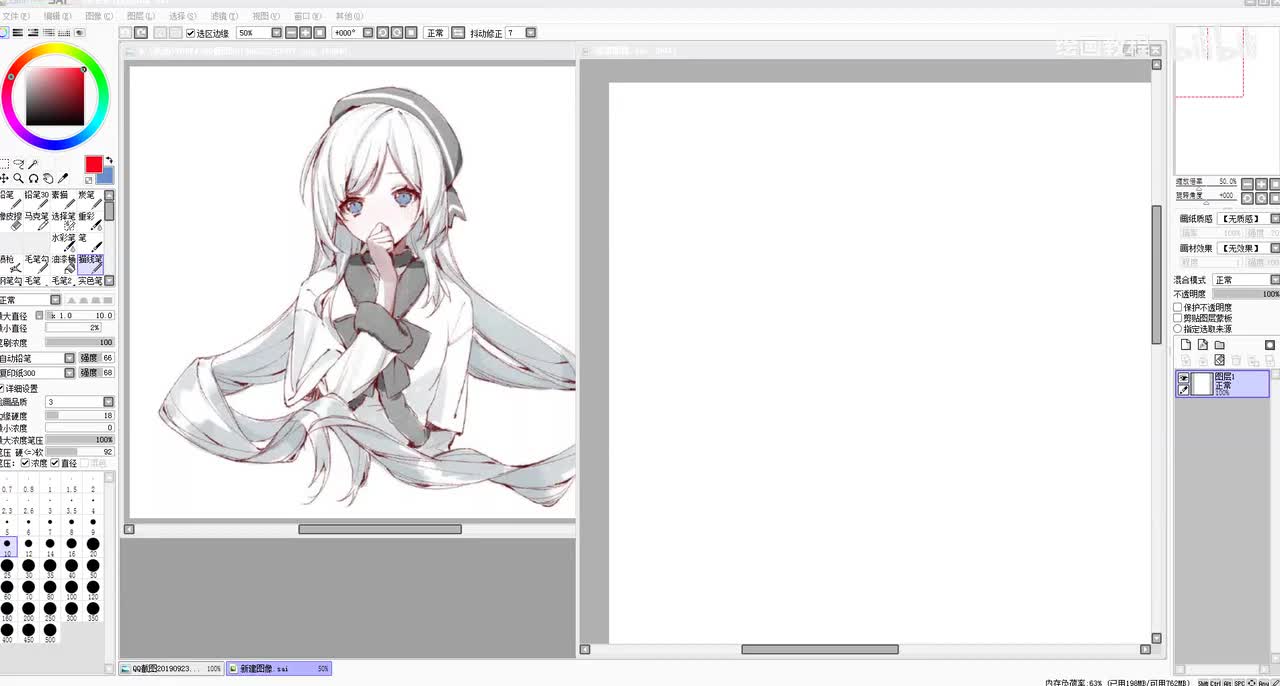This screenshot has width=1280, height=686.
Task: Adjust the layer 不透明度 opacity slider
Action: coord(1246,294)
